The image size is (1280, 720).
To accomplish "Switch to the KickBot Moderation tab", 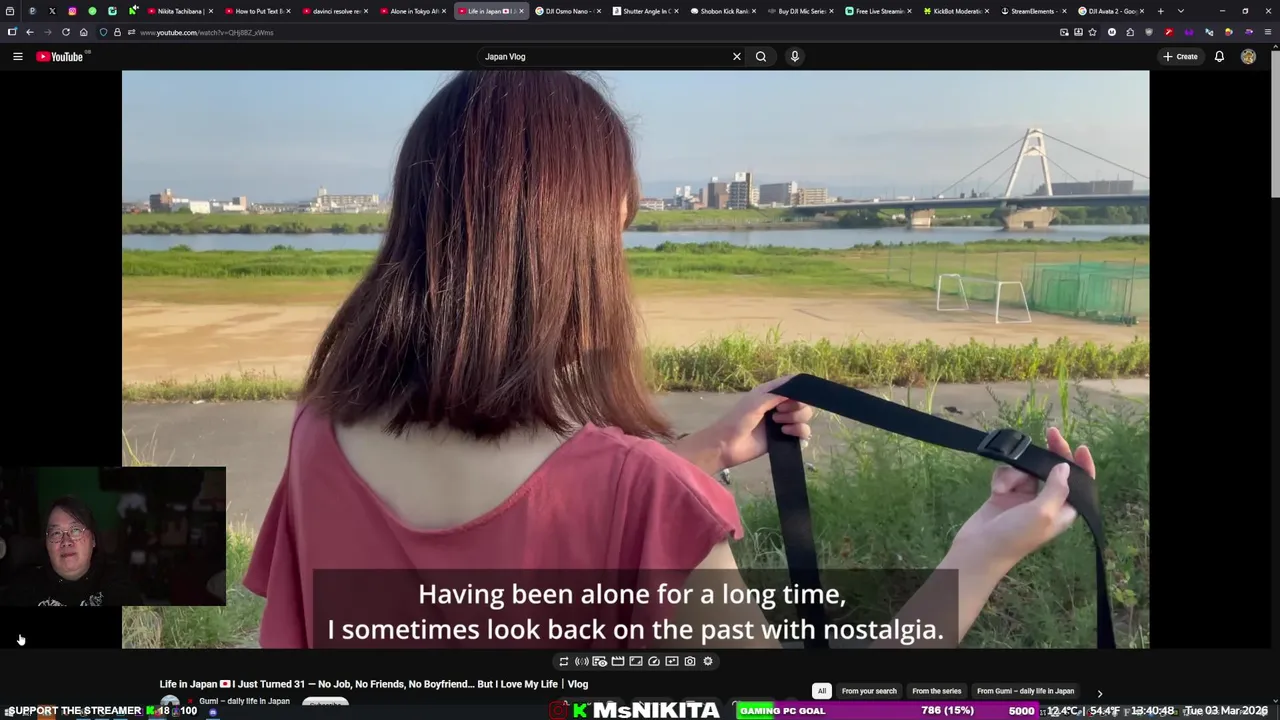I will pos(955,11).
